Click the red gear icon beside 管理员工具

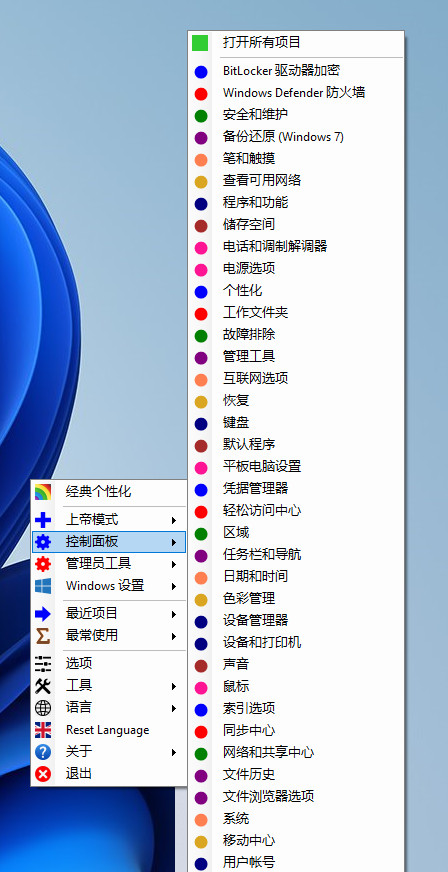tap(43, 564)
